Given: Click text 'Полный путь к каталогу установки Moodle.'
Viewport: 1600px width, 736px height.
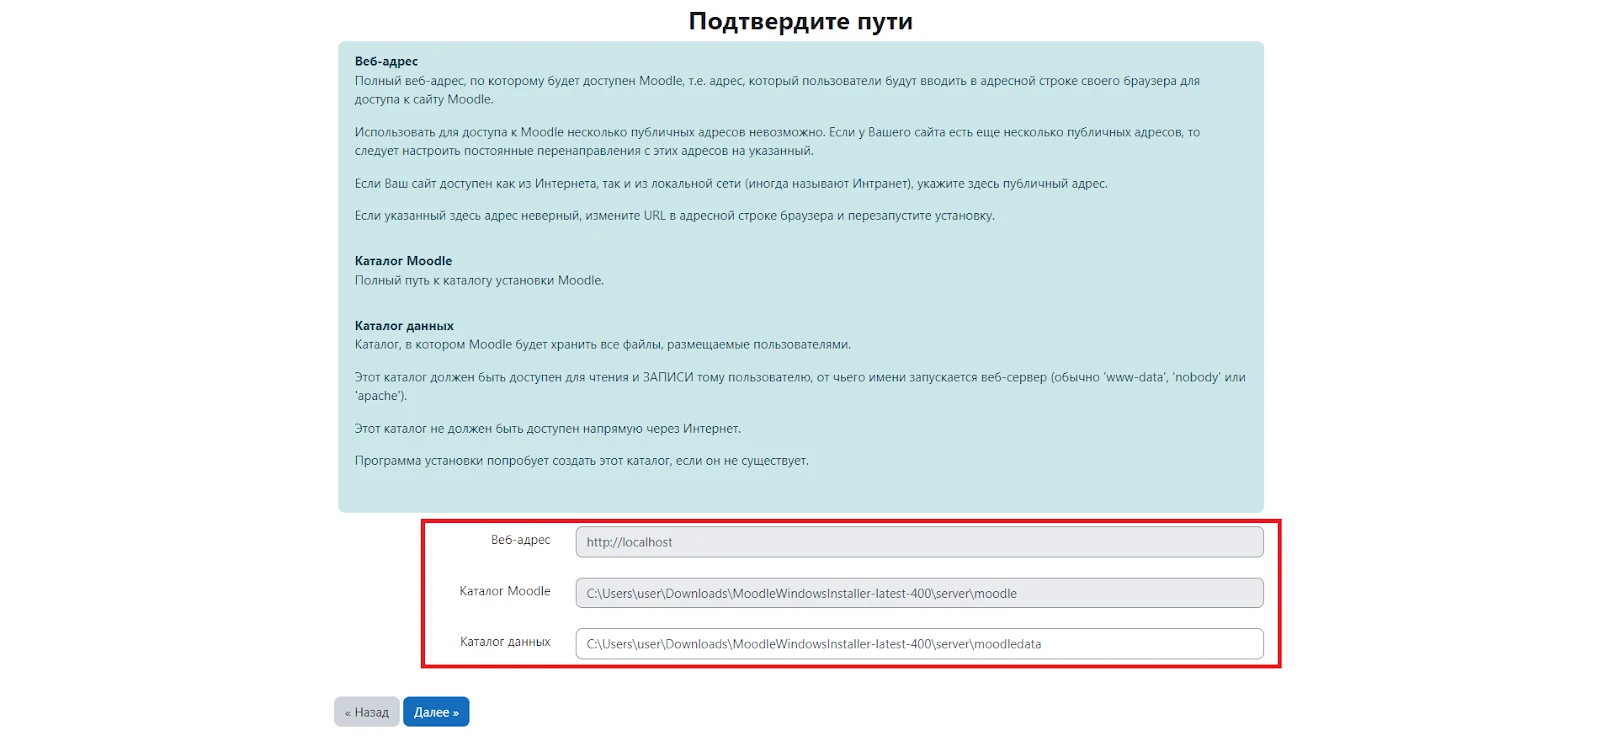Looking at the screenshot, I should tap(479, 281).
